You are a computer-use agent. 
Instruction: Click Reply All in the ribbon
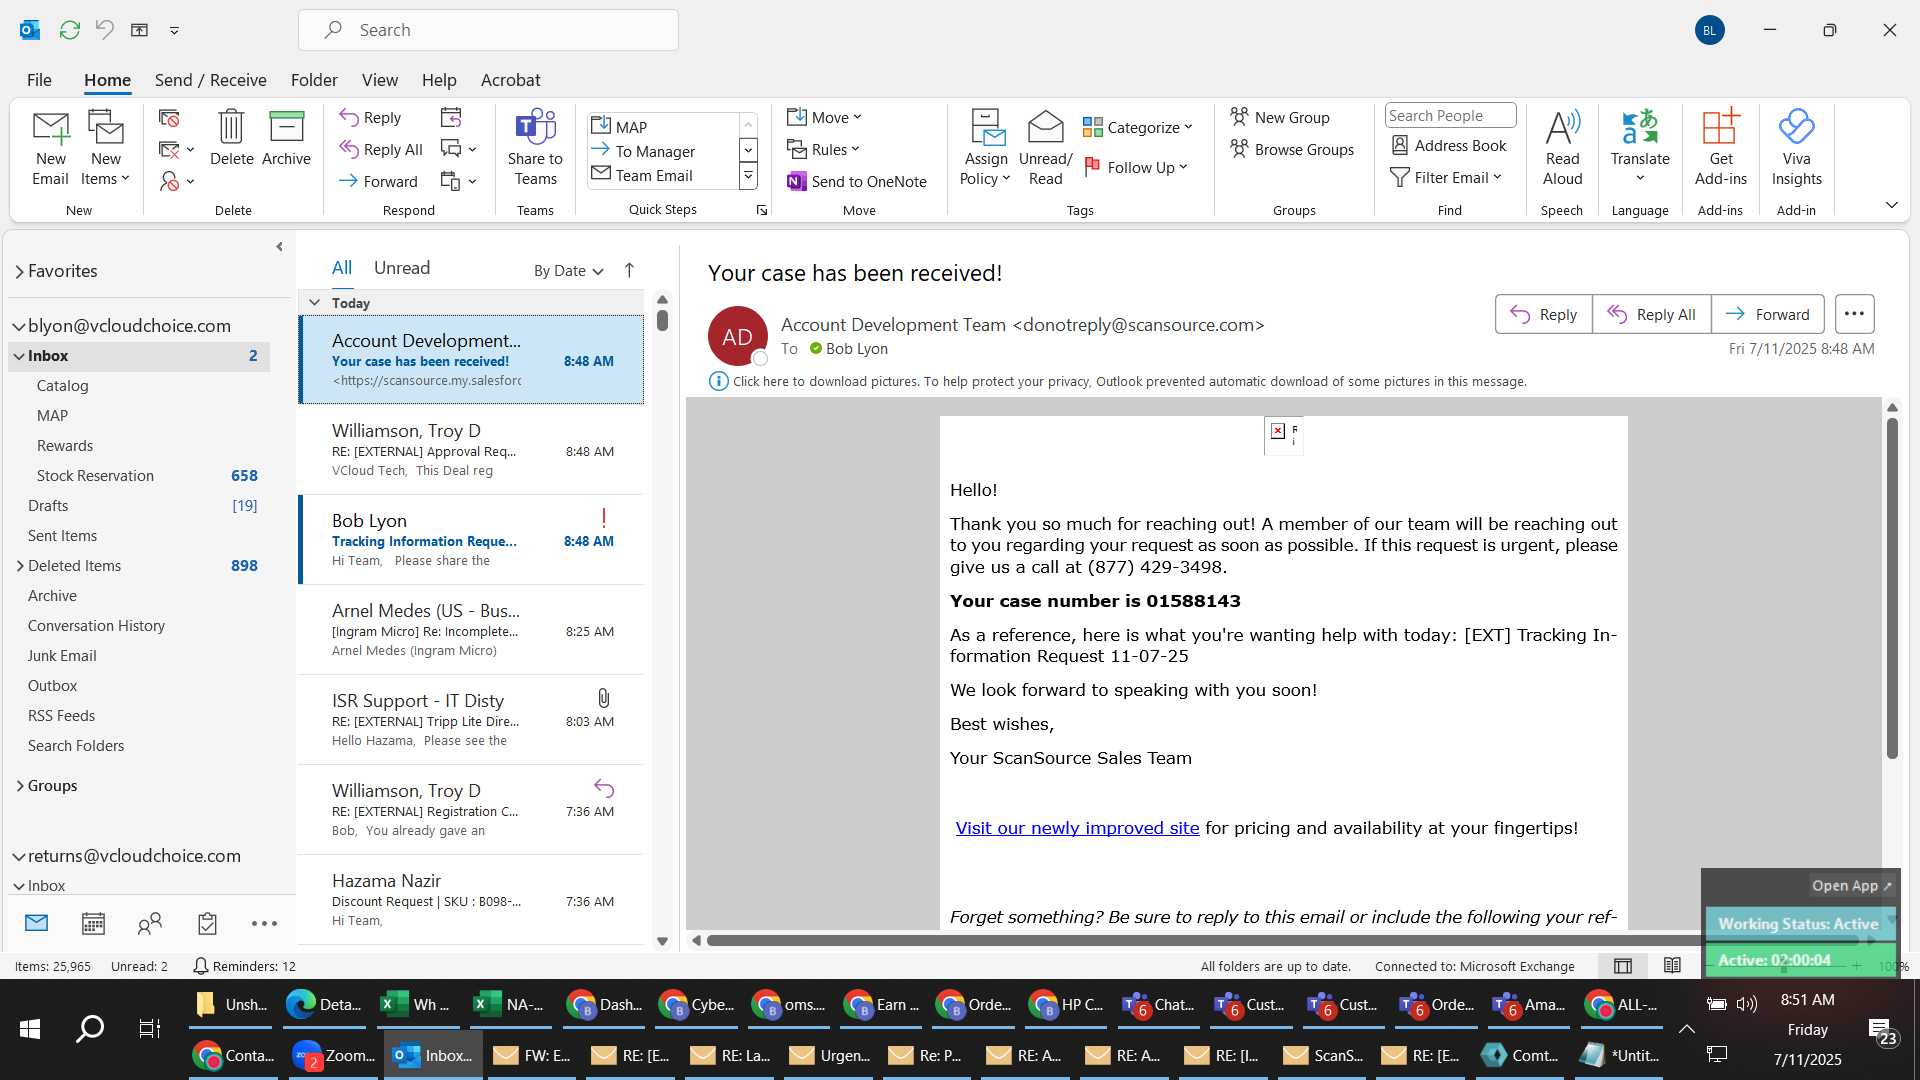click(381, 150)
